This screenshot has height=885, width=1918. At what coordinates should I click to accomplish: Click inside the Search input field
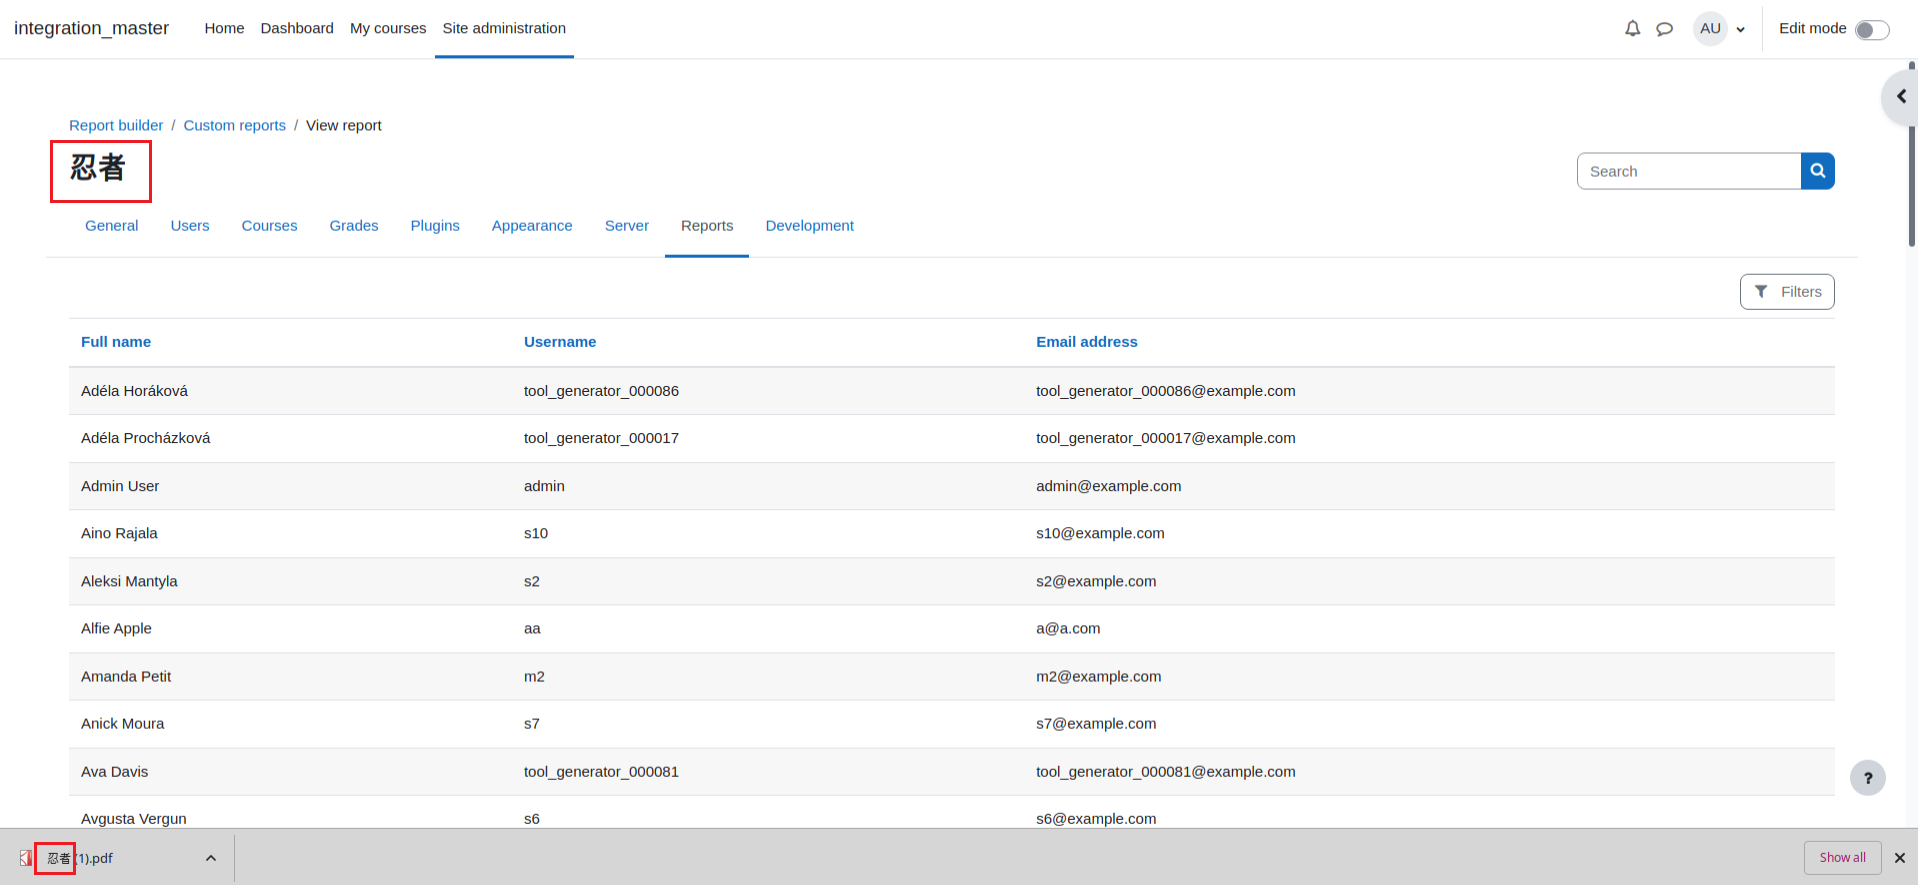[1689, 171]
